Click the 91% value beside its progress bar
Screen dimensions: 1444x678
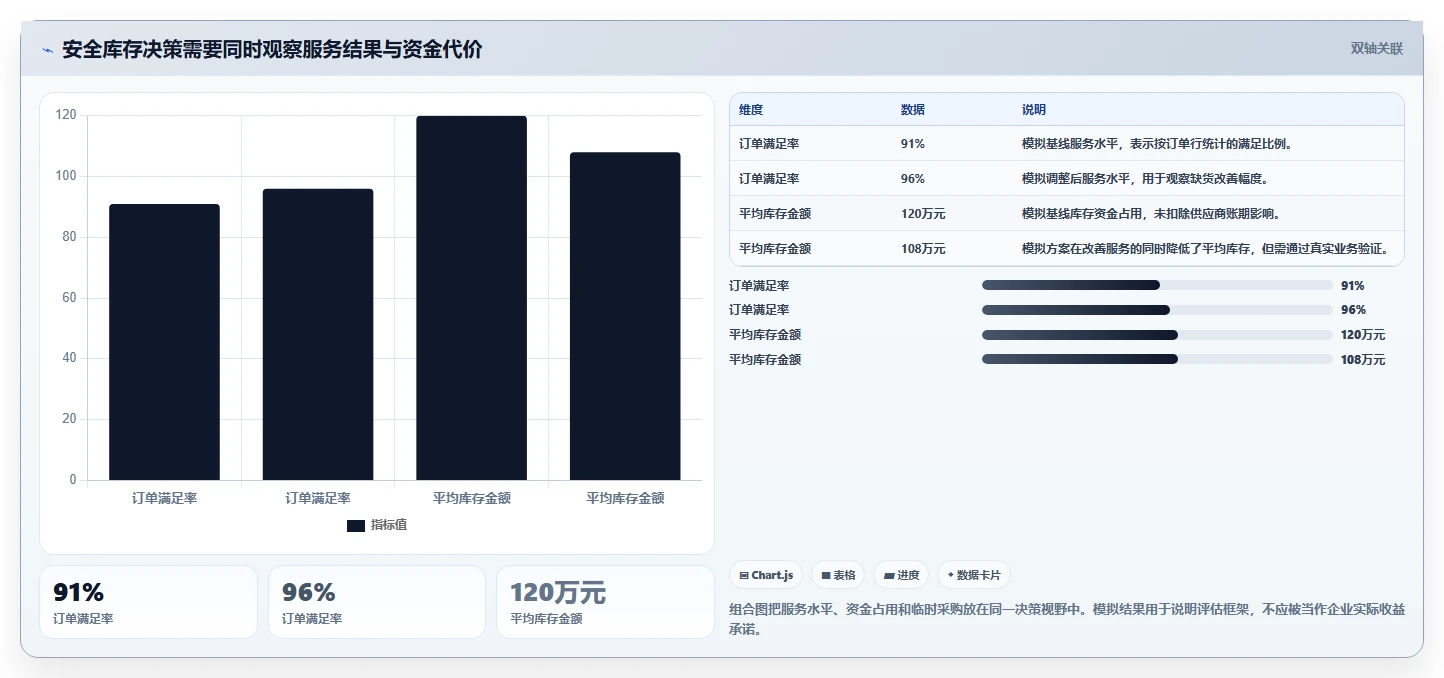point(1353,286)
